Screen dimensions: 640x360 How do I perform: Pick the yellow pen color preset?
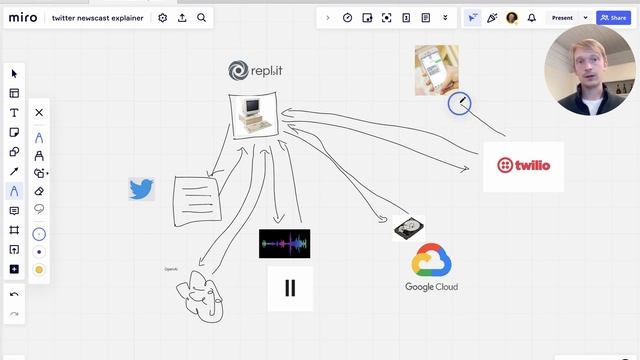pos(39,270)
